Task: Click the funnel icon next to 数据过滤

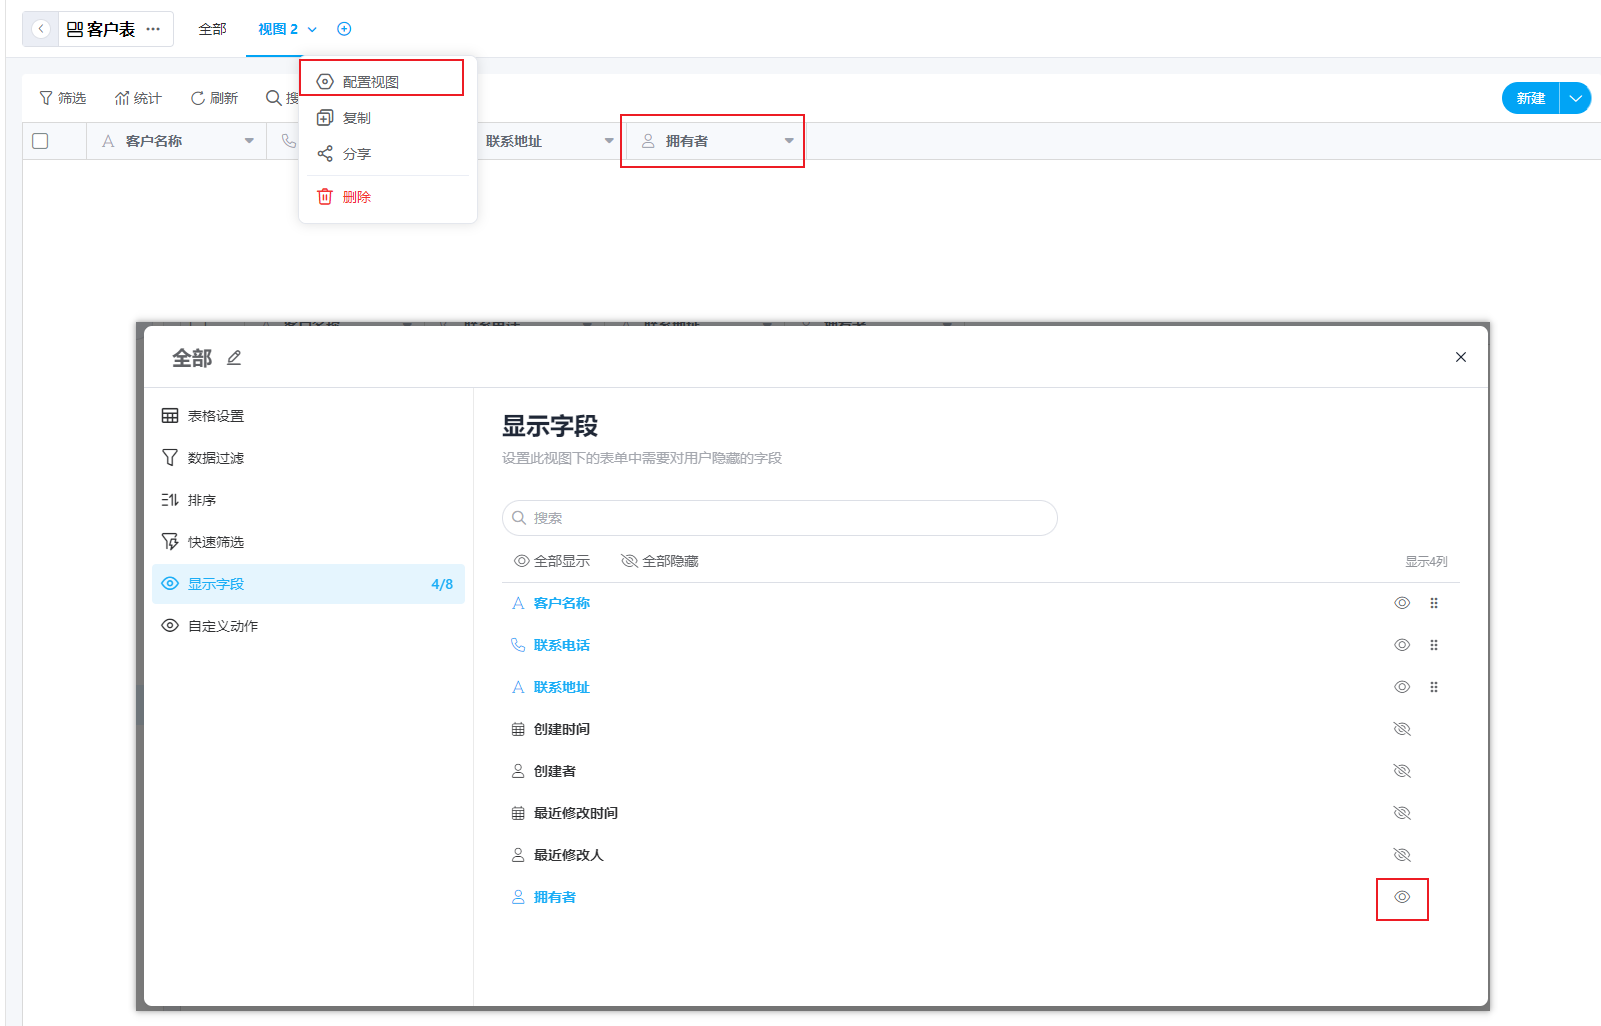Action: 170,458
